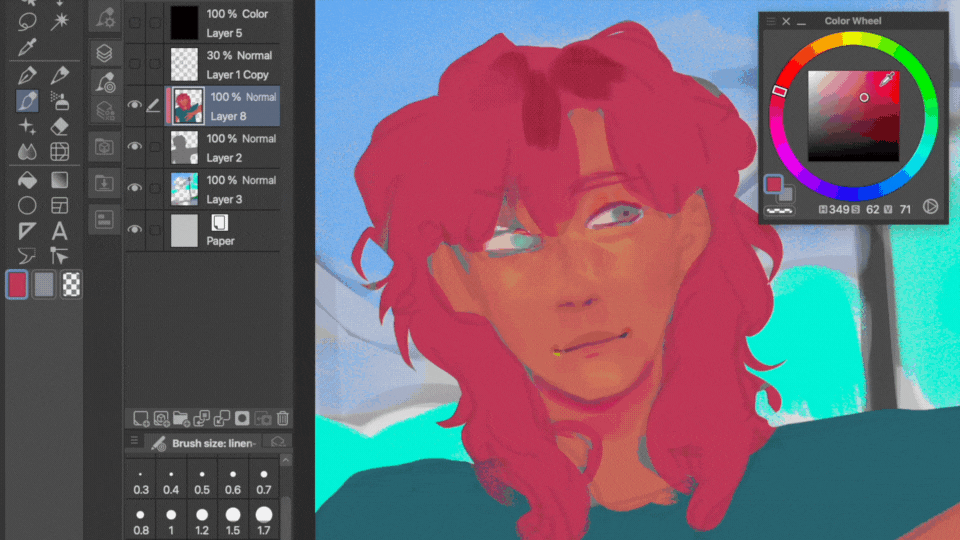Switch color space with the round arrow button

pos(930,207)
